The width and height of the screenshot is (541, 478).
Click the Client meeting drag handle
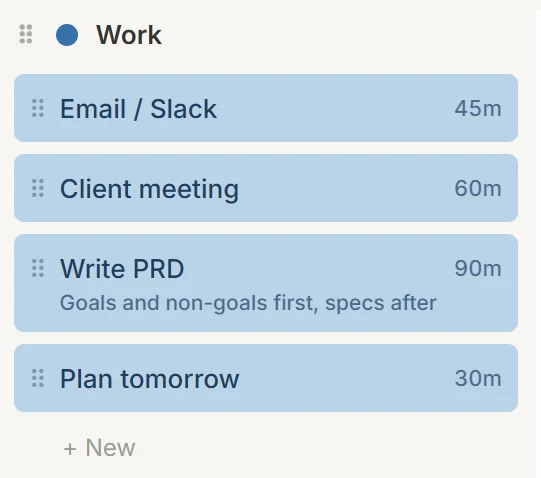tap(38, 188)
